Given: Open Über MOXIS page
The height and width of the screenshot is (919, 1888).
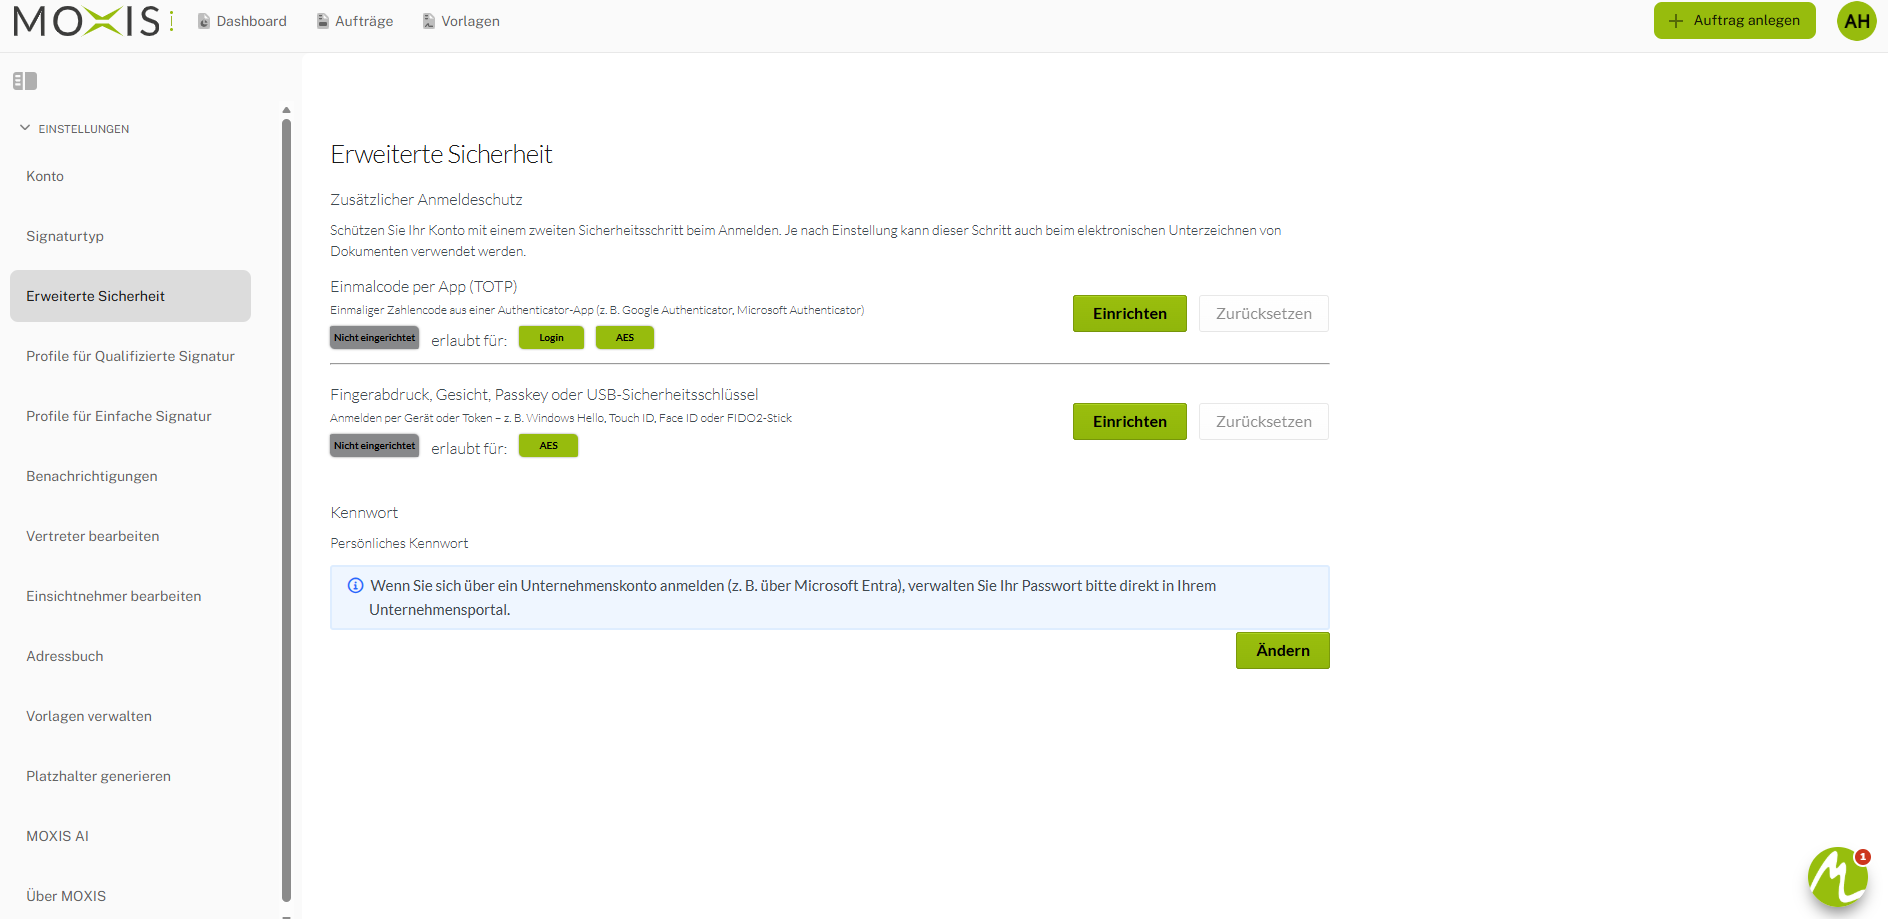Looking at the screenshot, I should (130, 896).
